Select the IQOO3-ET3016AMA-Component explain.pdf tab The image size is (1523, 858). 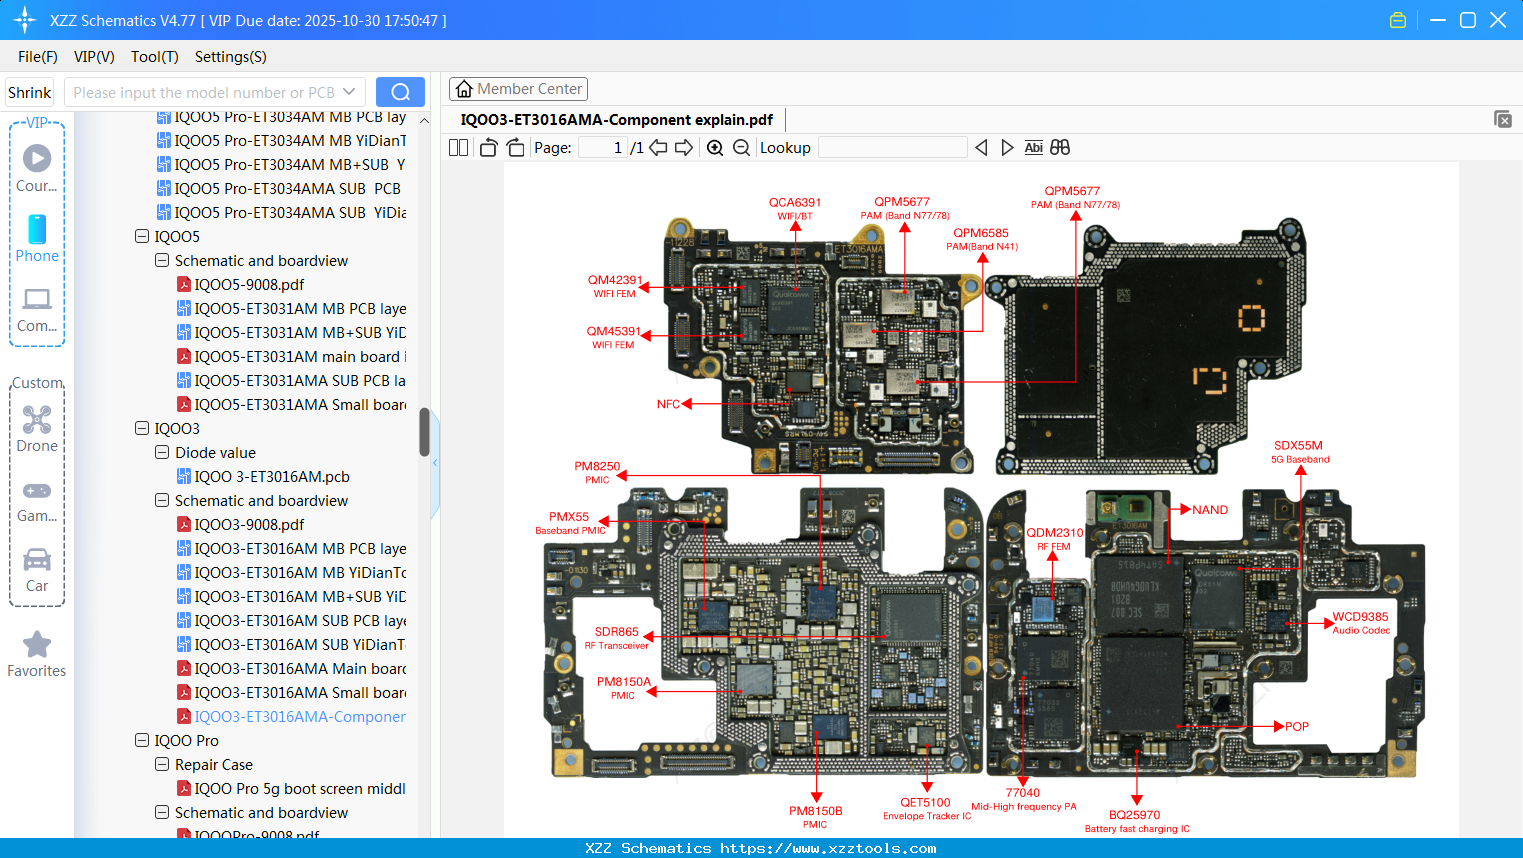[x=618, y=119]
